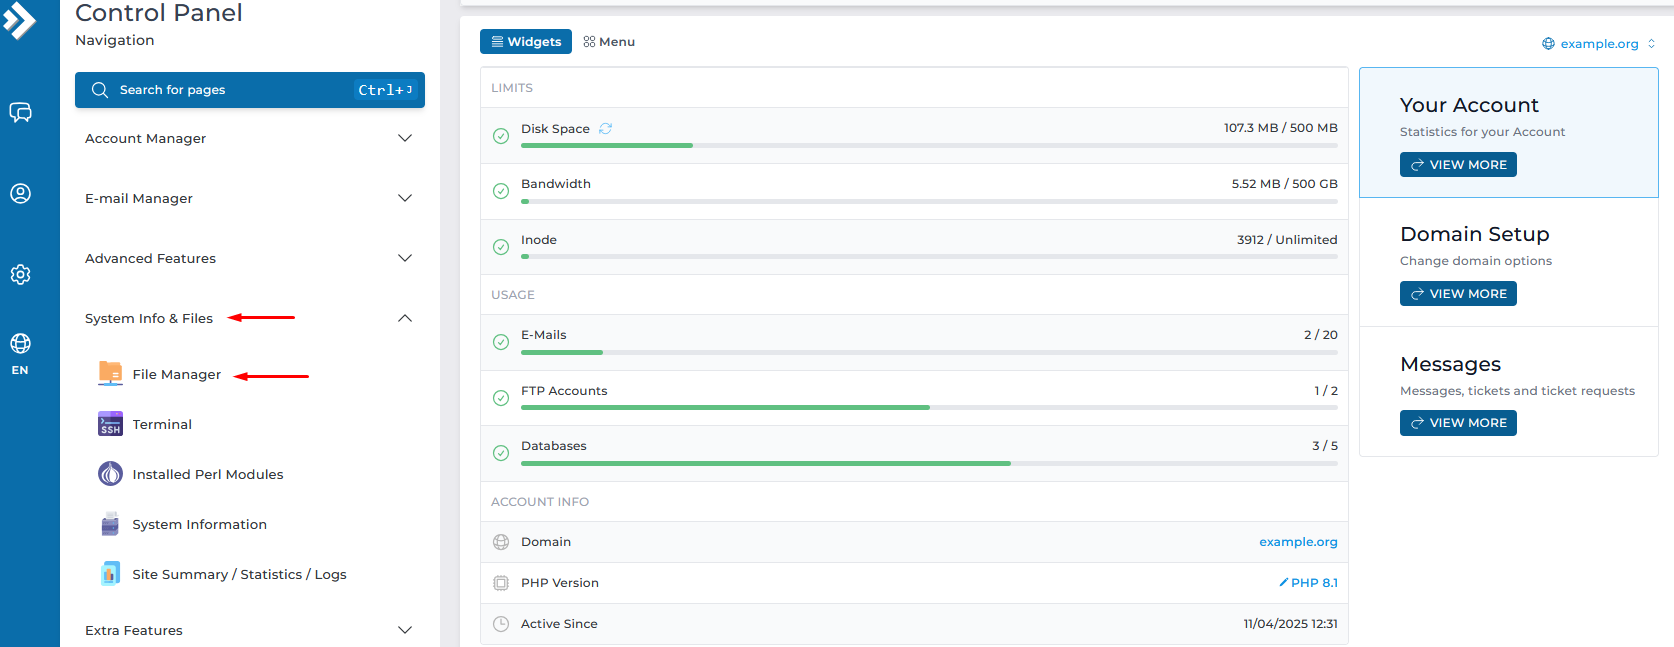Switch to the Widgets tab

click(526, 42)
